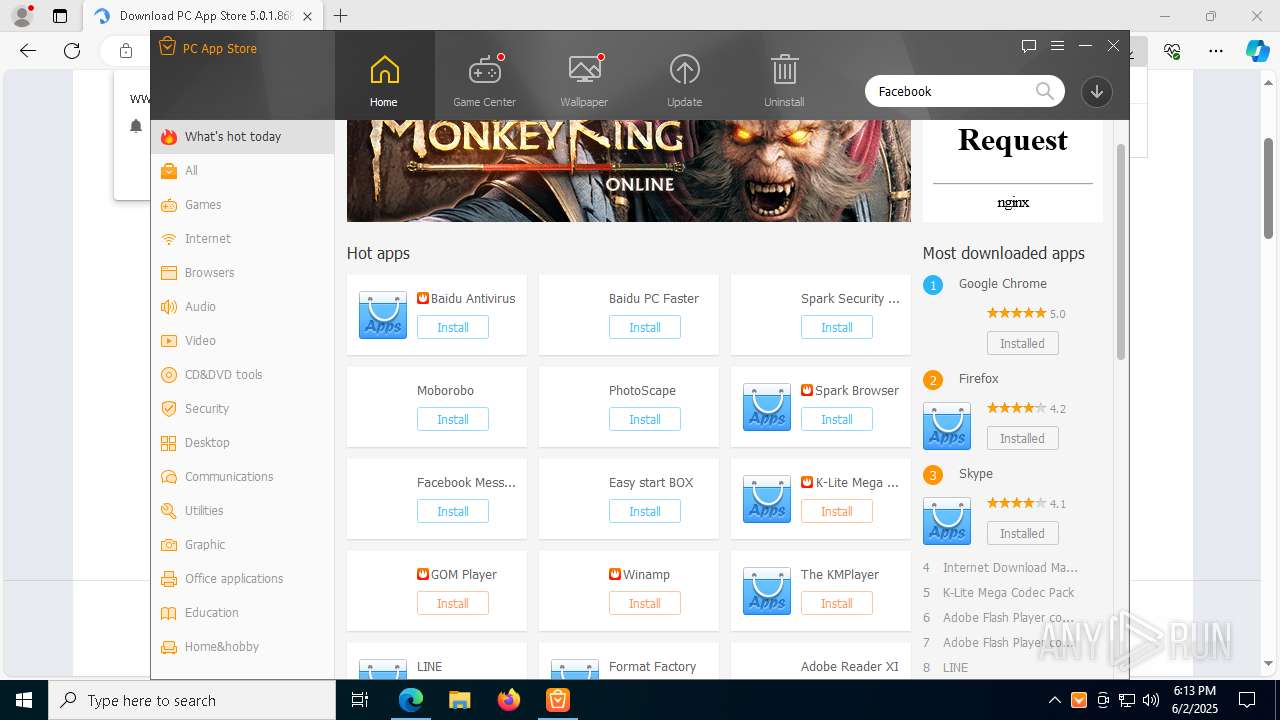
Task: Install Spark Browser
Action: tap(837, 419)
